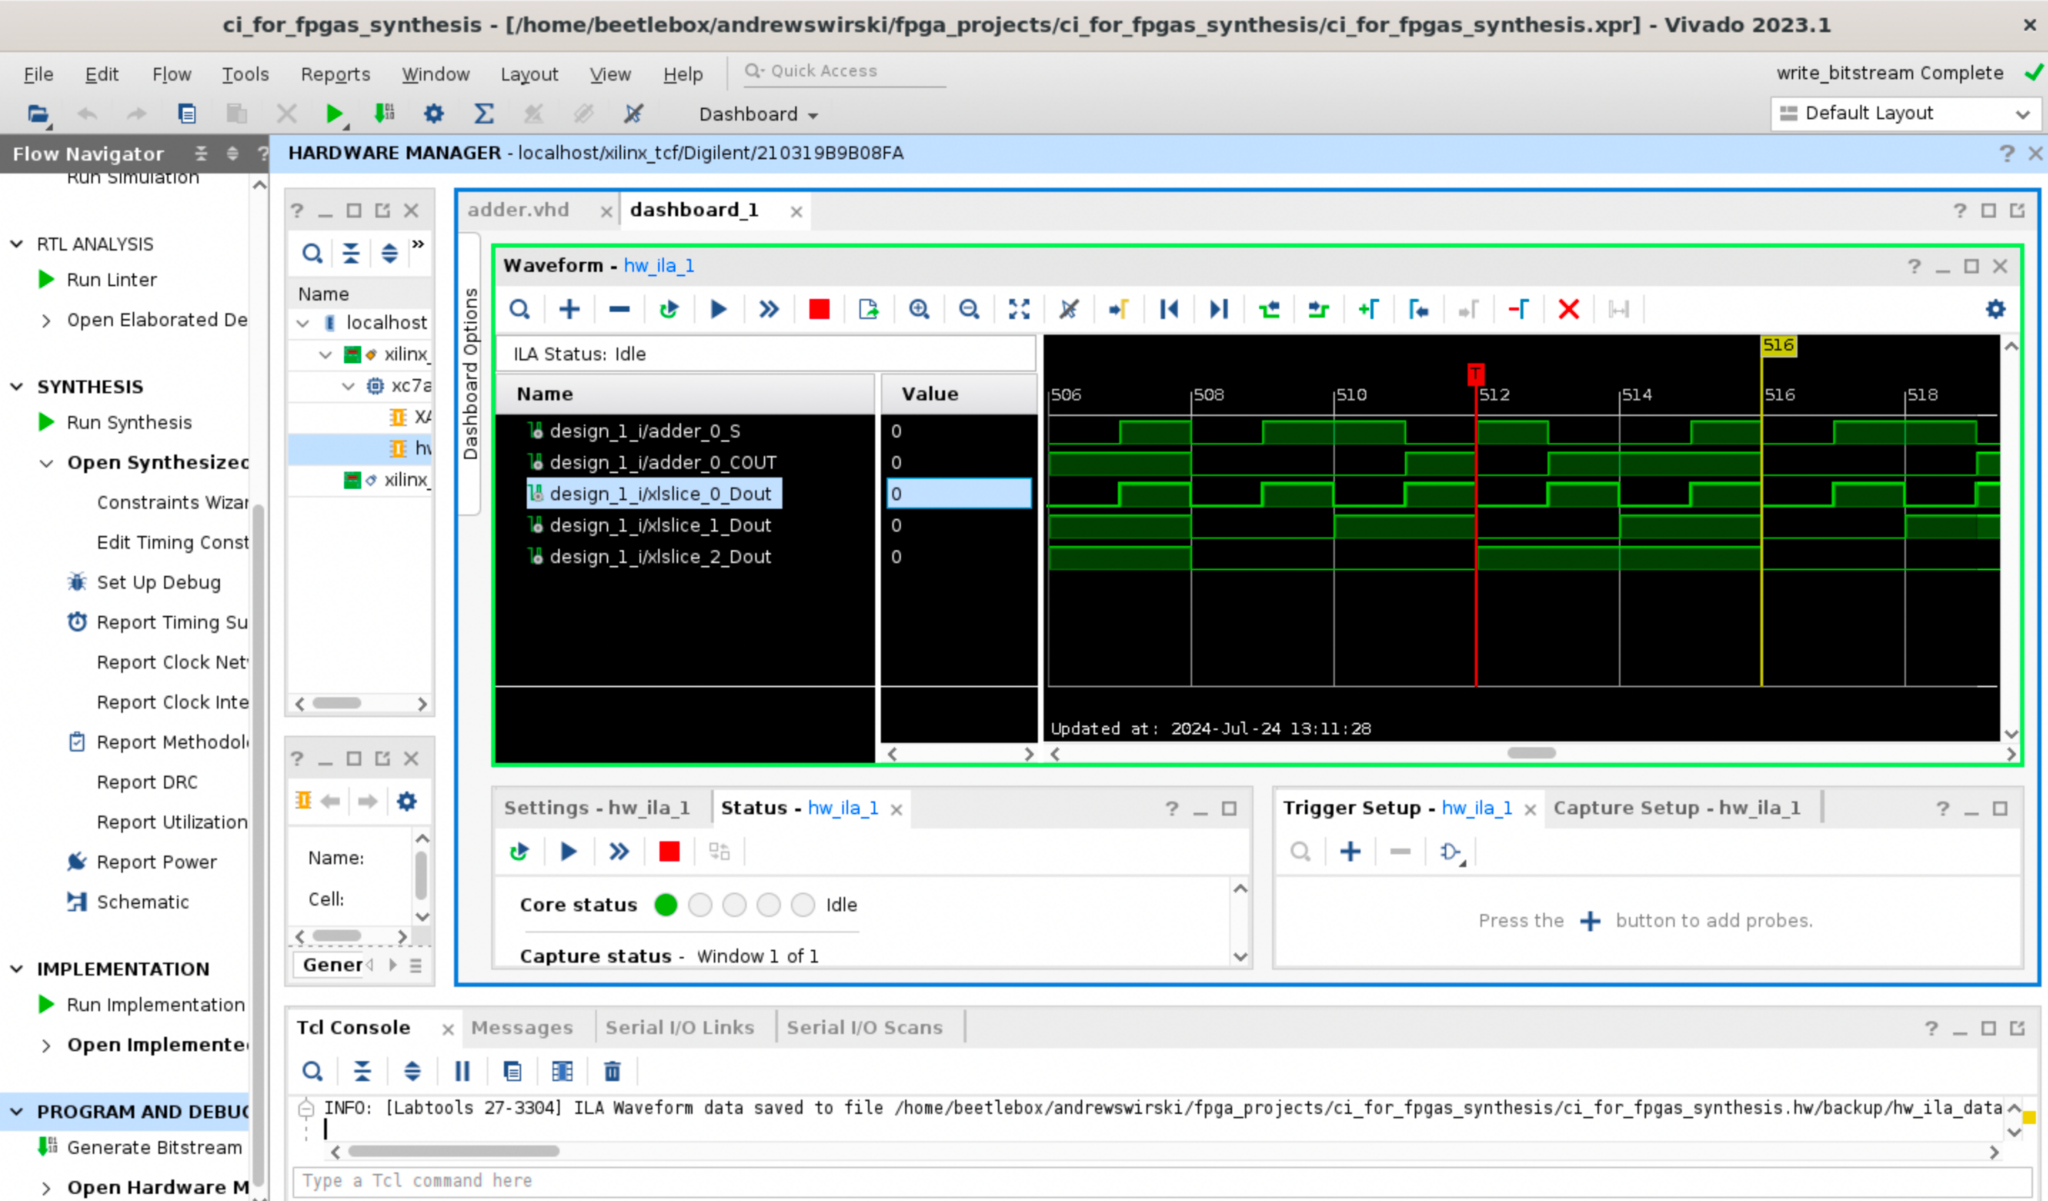Expand Open Implemented Design
This screenshot has height=1201, width=2048.
(46, 1045)
